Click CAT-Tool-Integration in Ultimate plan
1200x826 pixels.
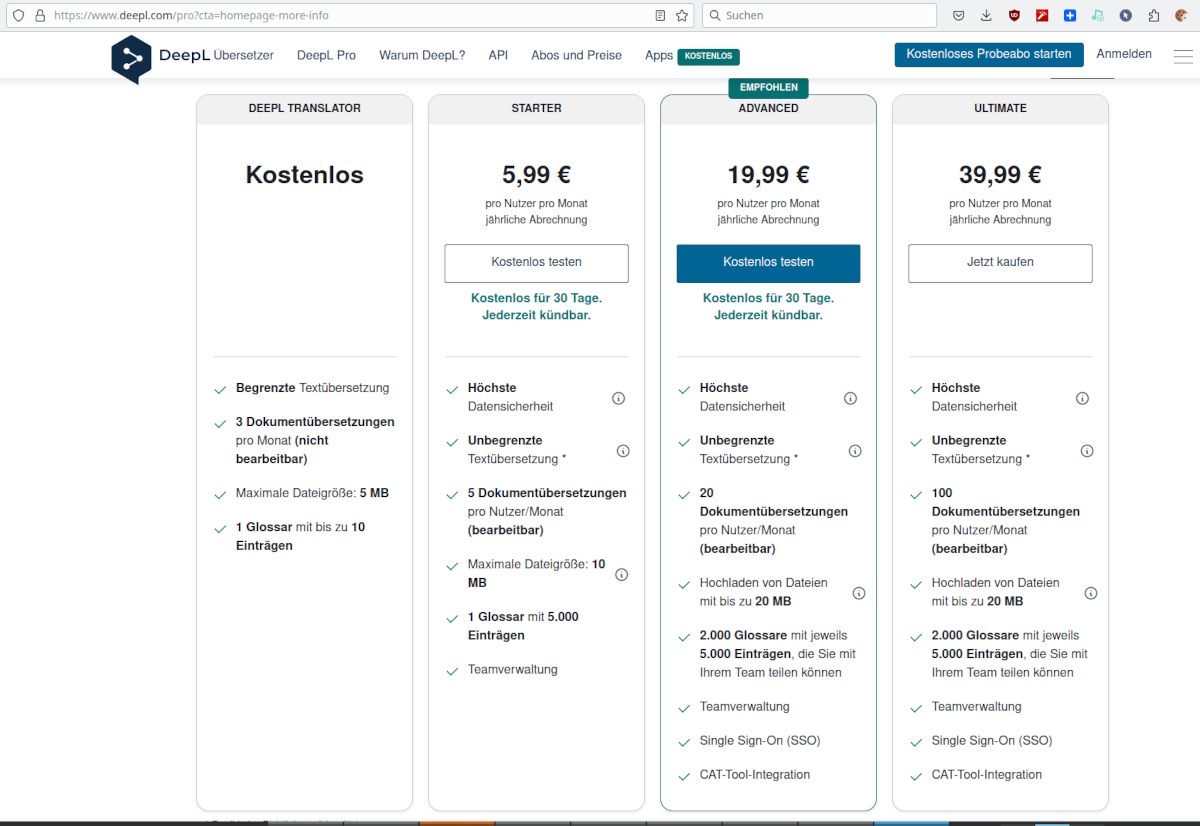pyautogui.click(x=987, y=775)
